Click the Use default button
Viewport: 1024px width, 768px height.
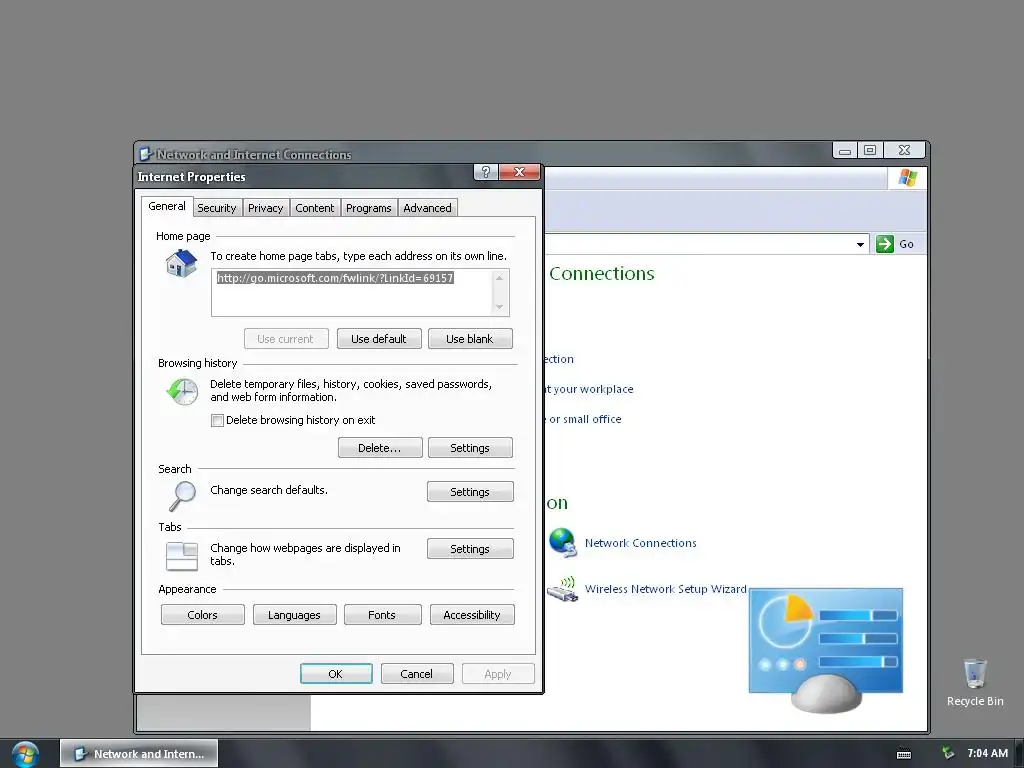[x=379, y=339]
